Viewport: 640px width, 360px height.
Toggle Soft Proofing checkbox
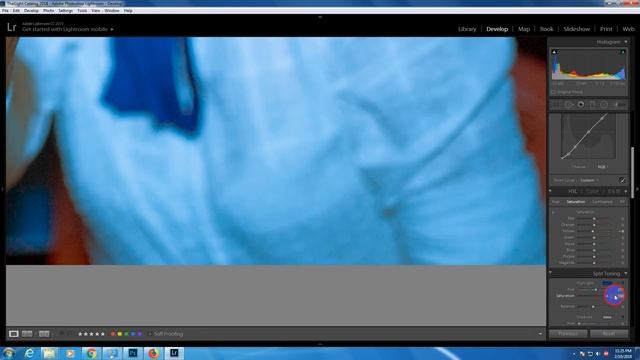150,334
